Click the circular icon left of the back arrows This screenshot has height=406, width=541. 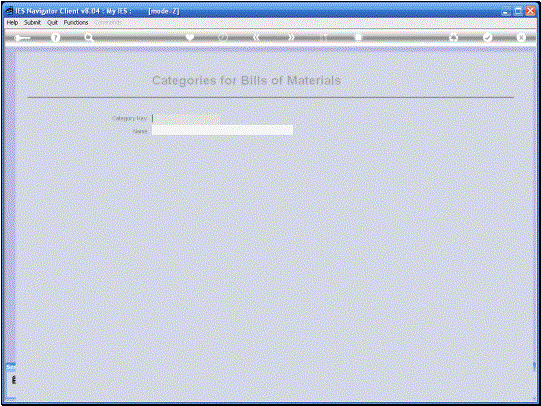pyautogui.click(x=223, y=37)
